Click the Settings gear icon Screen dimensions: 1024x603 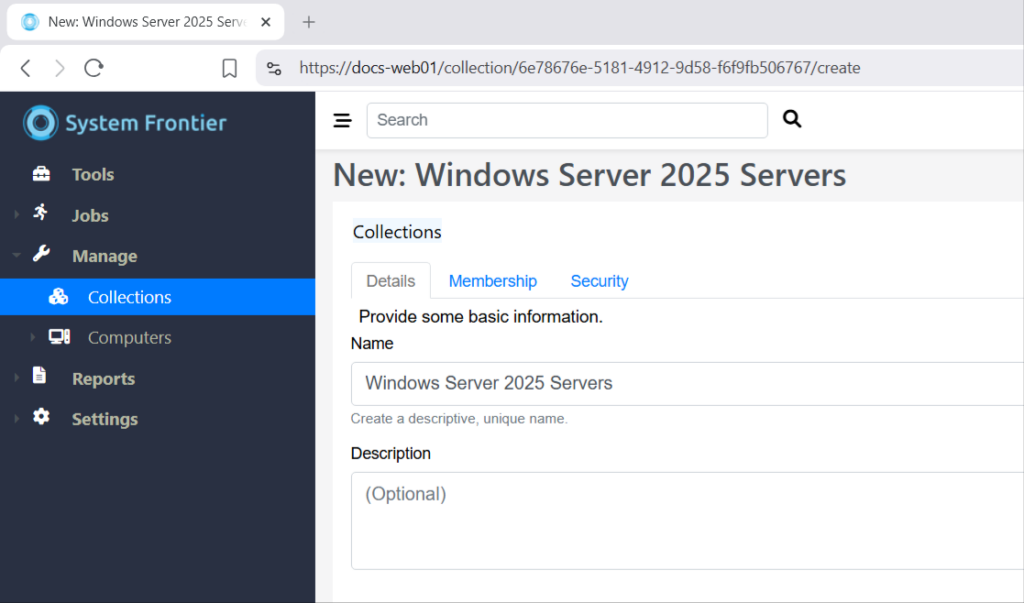point(41,418)
